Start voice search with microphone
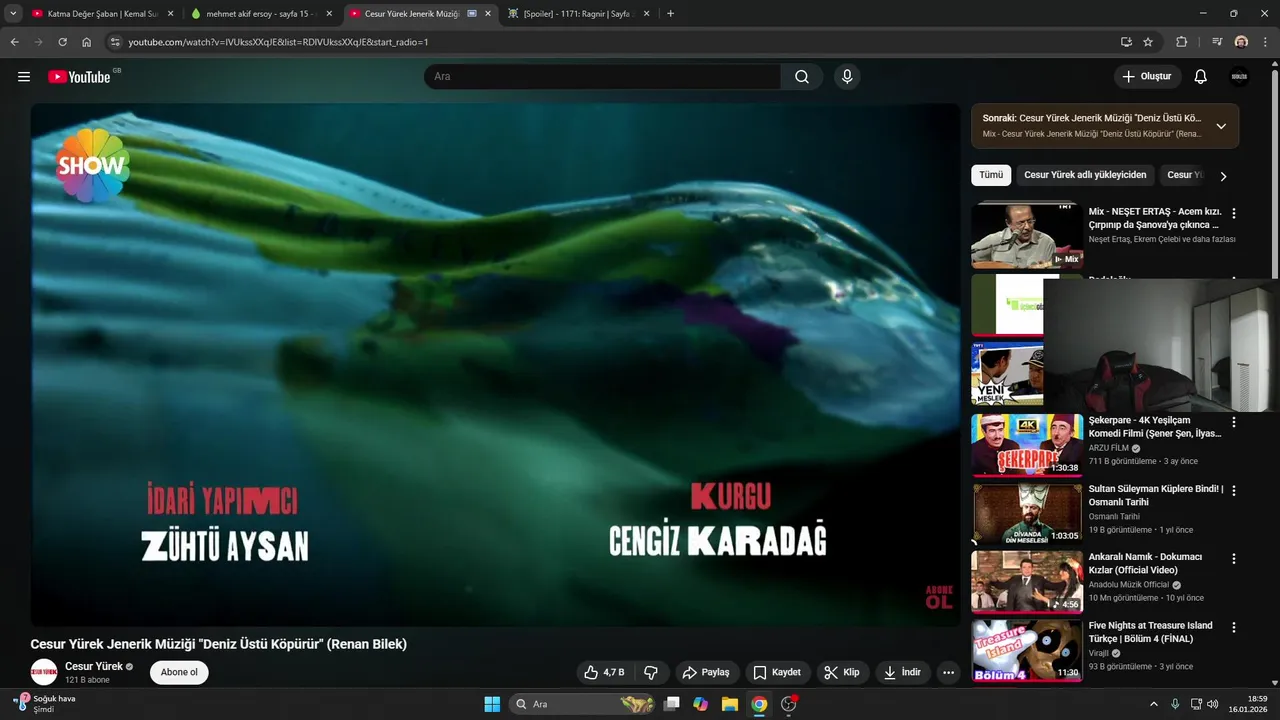This screenshot has width=1280, height=720. tap(847, 77)
